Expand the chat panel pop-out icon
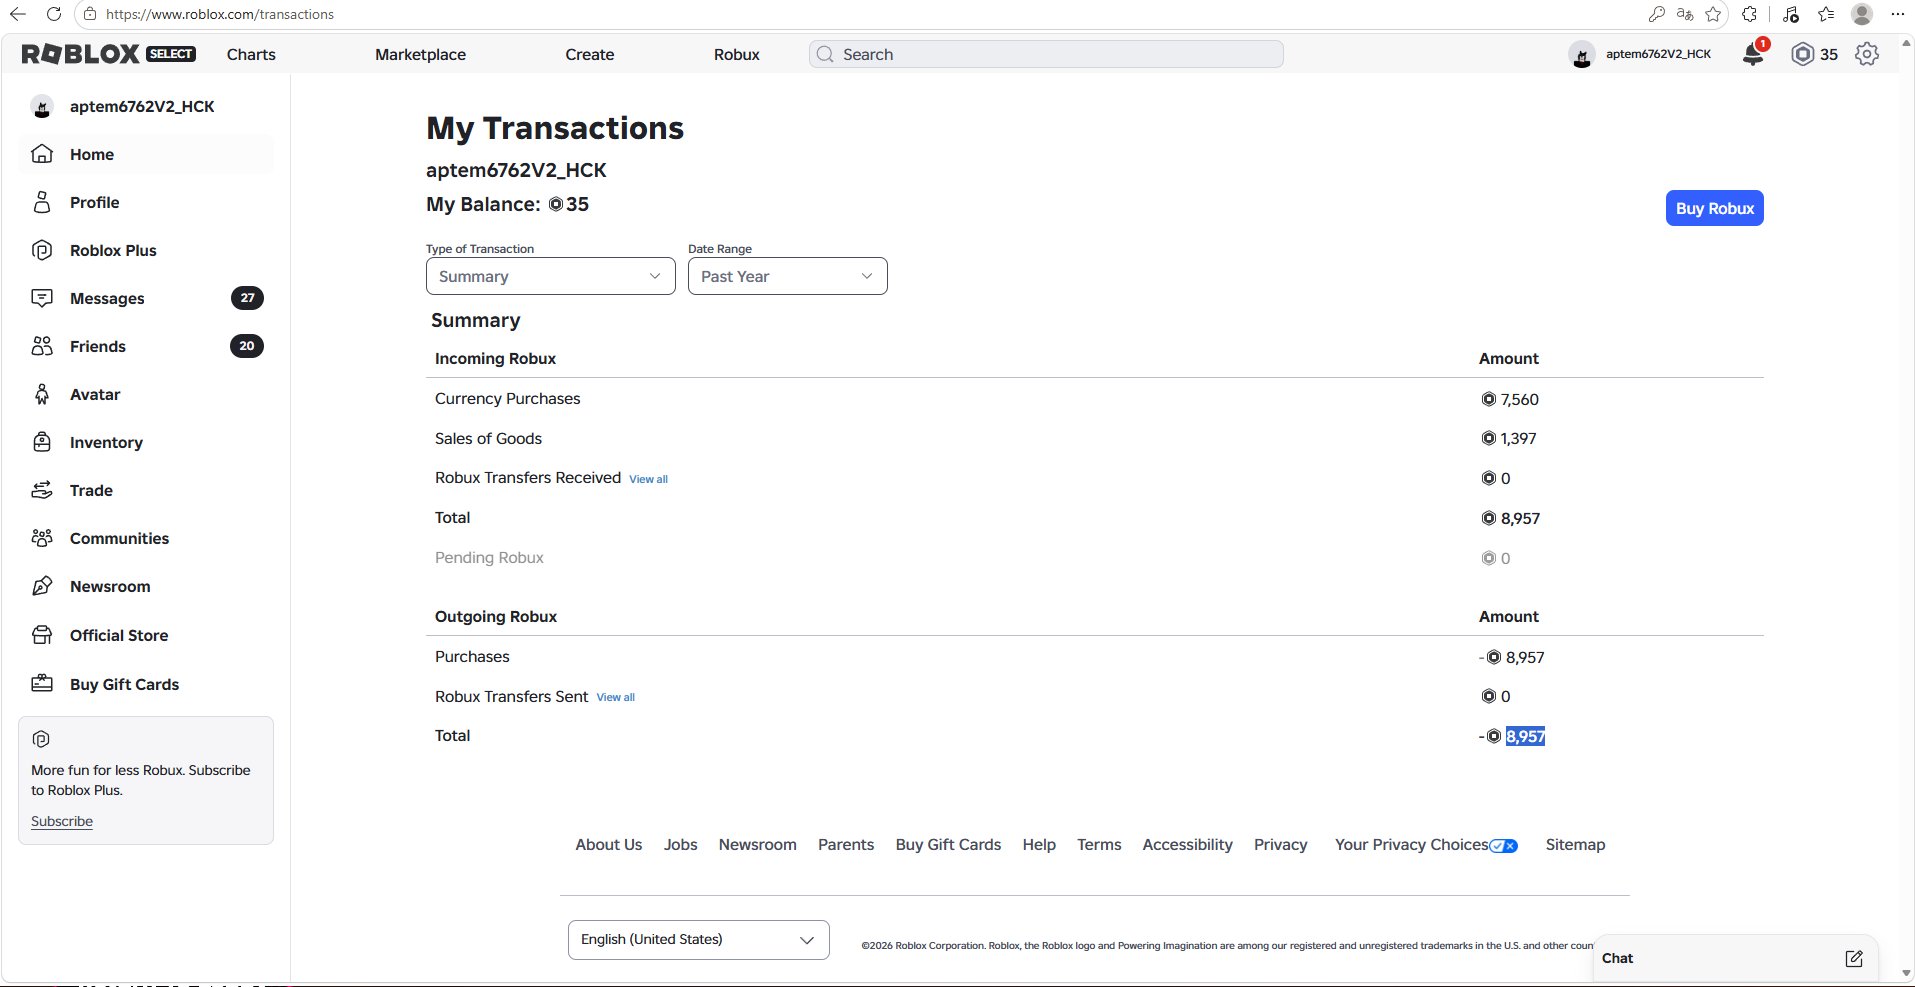1915x987 pixels. pyautogui.click(x=1854, y=958)
